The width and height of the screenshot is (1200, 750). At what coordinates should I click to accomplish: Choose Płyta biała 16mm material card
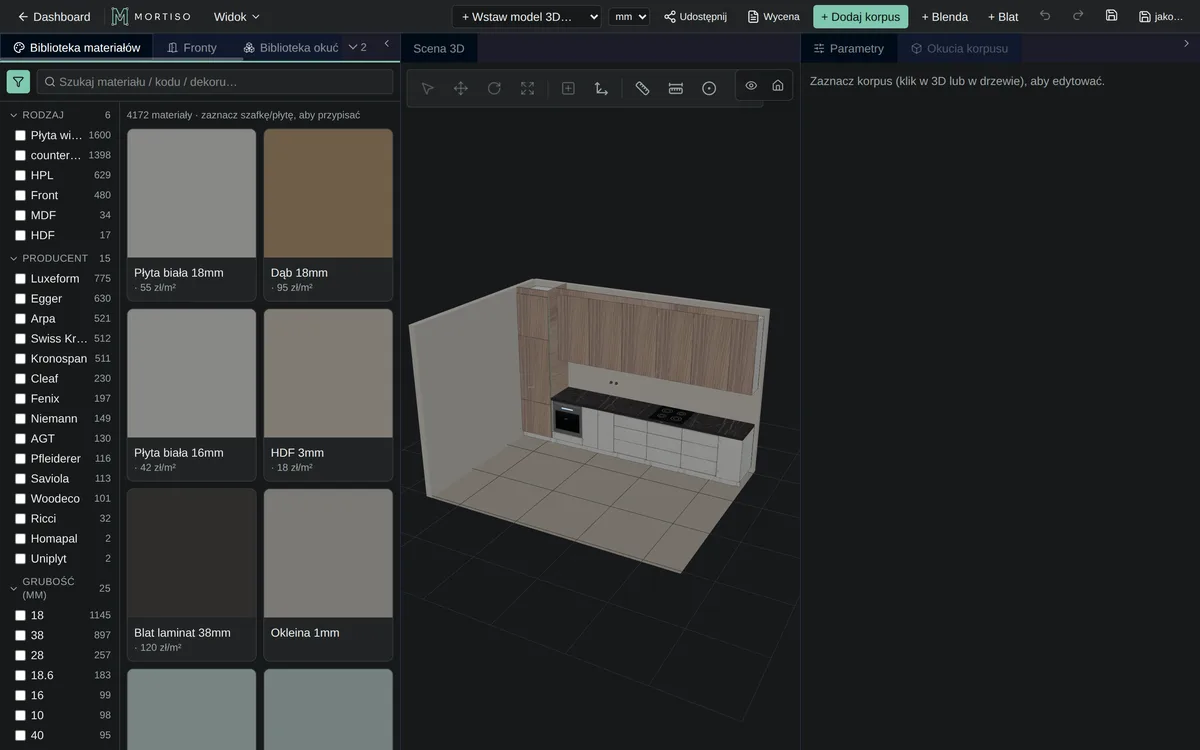192,394
